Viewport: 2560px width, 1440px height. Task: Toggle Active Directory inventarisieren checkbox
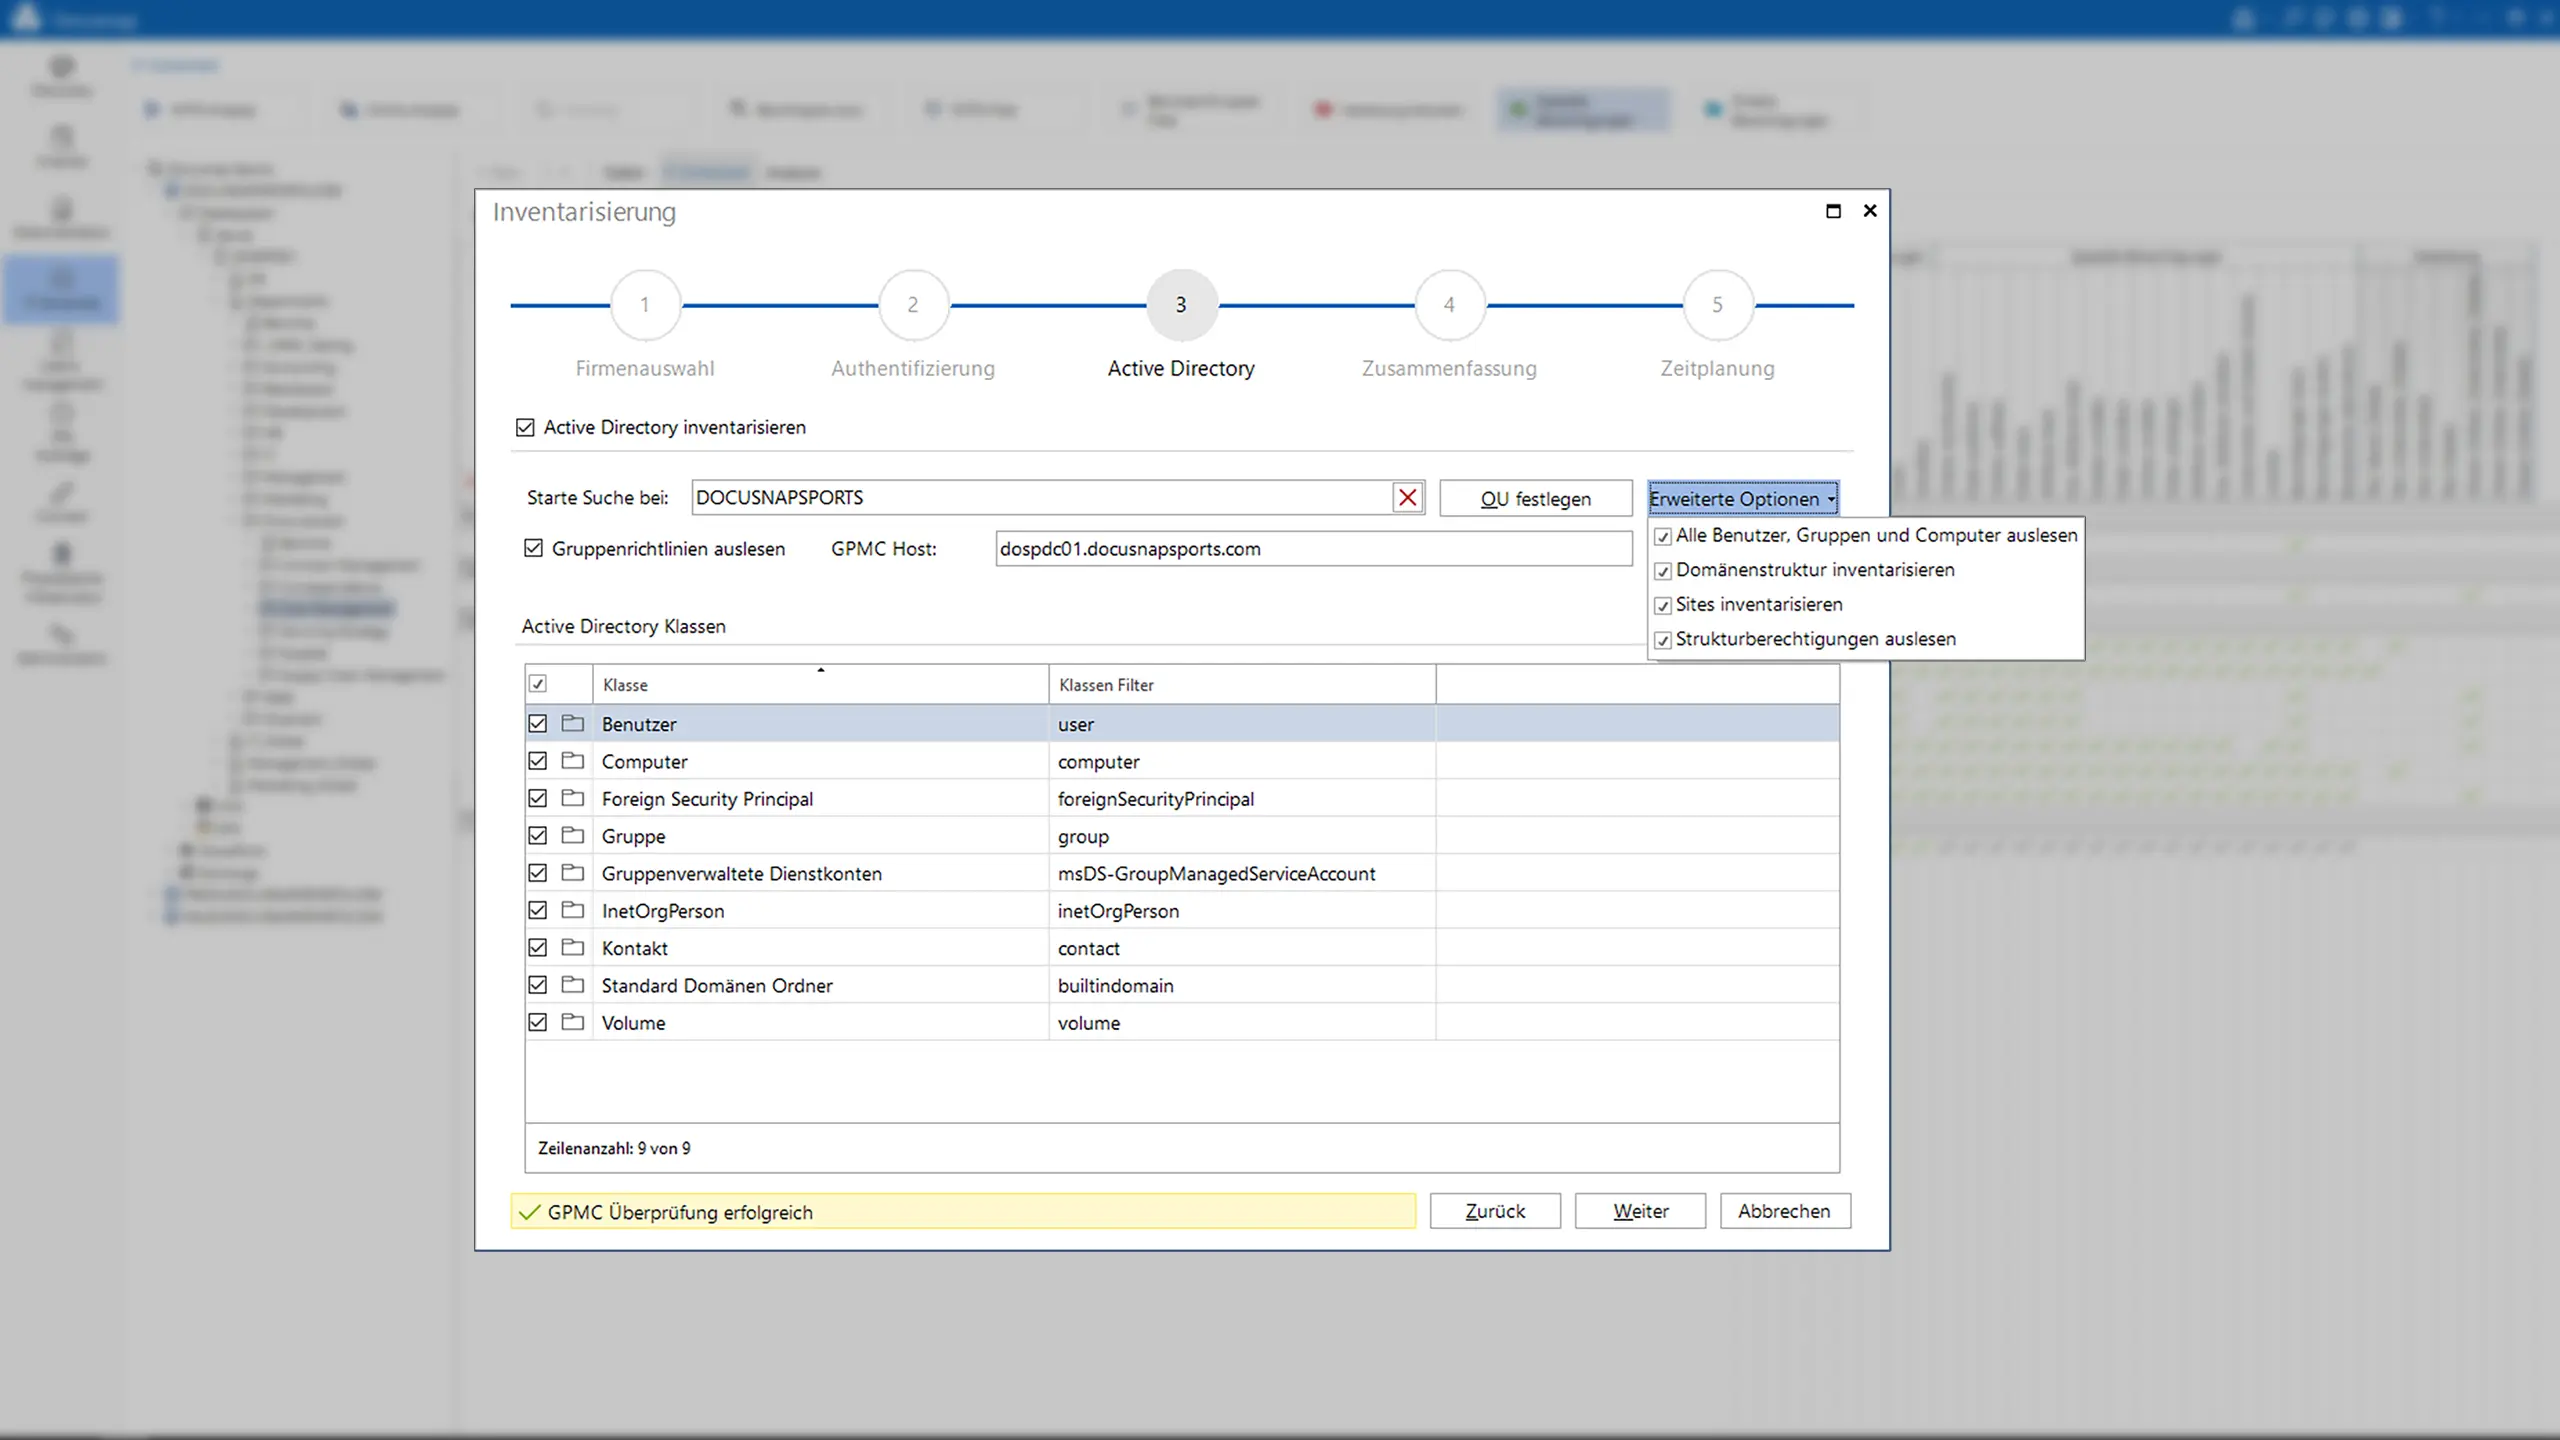coord(525,427)
